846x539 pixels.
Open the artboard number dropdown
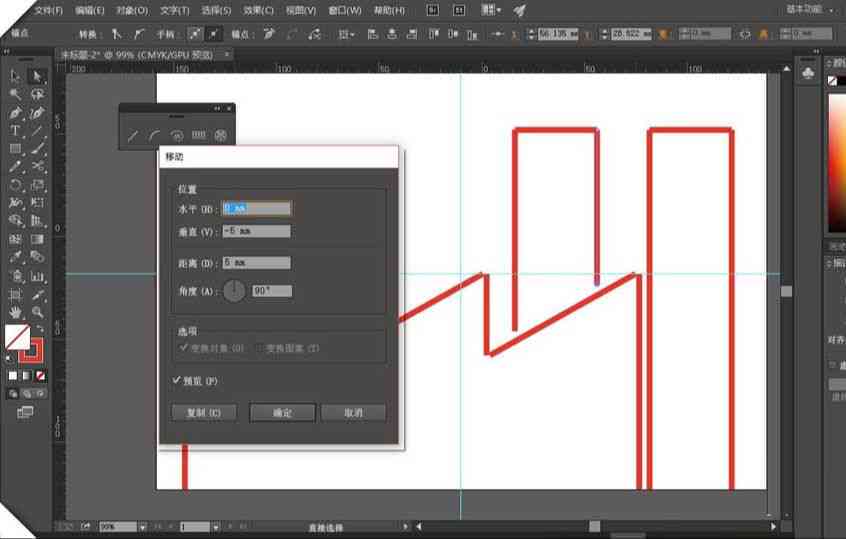tap(216, 527)
